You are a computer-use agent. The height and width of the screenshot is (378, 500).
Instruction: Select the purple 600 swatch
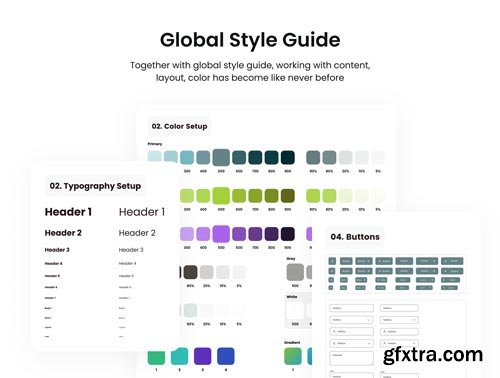pos(239,234)
